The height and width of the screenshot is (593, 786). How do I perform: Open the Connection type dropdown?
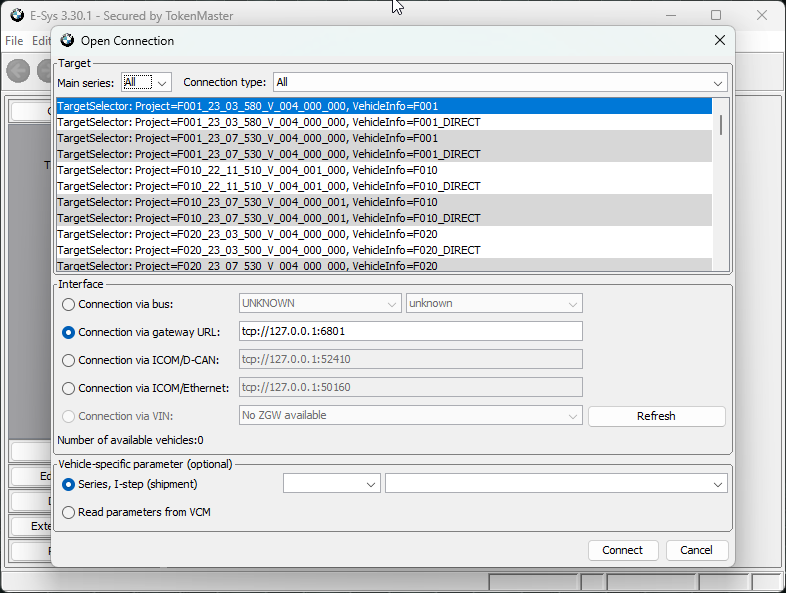pyautogui.click(x=500, y=82)
